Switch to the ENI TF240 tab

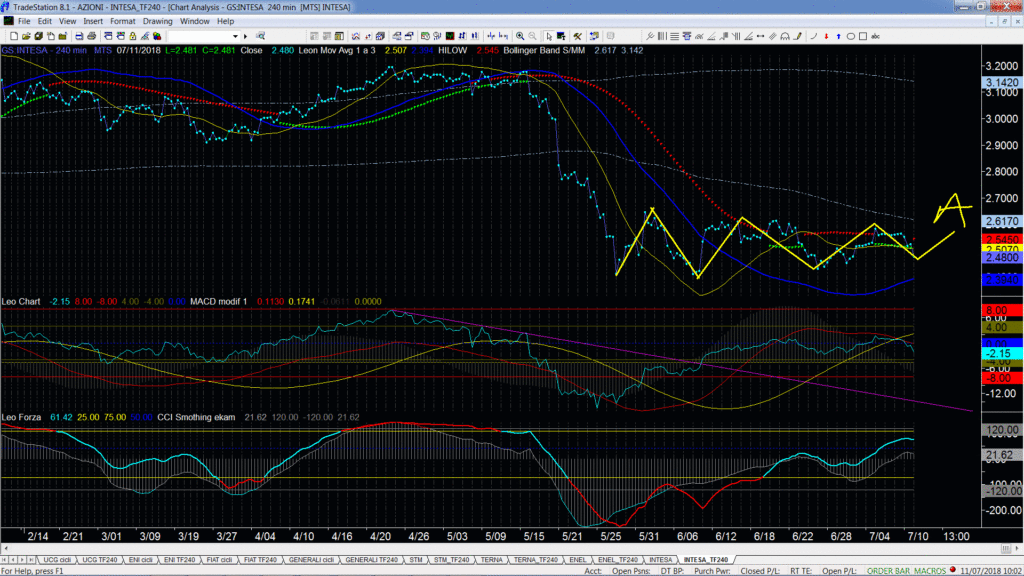pyautogui.click(x=179, y=560)
